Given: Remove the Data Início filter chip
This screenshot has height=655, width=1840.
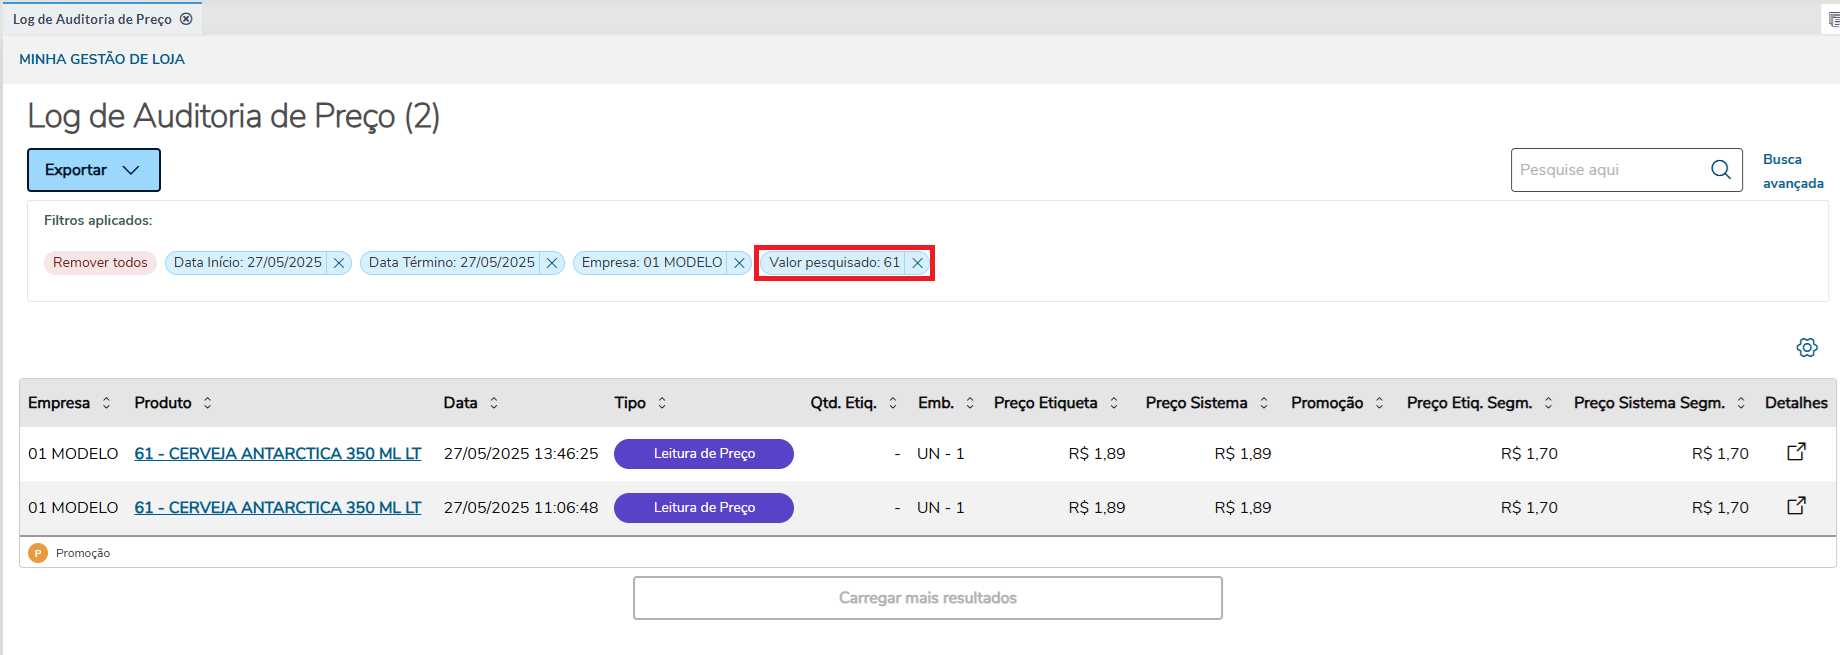Looking at the screenshot, I should coord(339,263).
